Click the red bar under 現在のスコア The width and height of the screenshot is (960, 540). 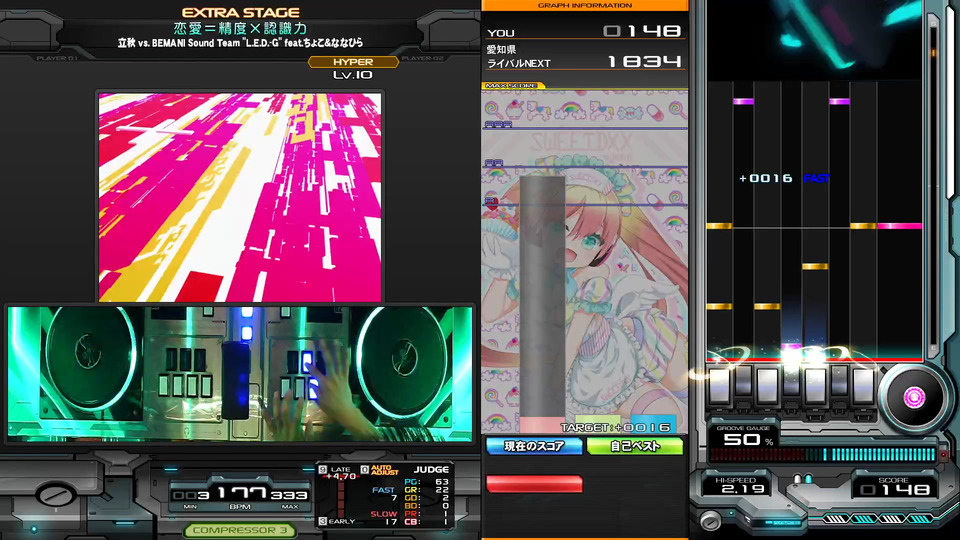(534, 484)
